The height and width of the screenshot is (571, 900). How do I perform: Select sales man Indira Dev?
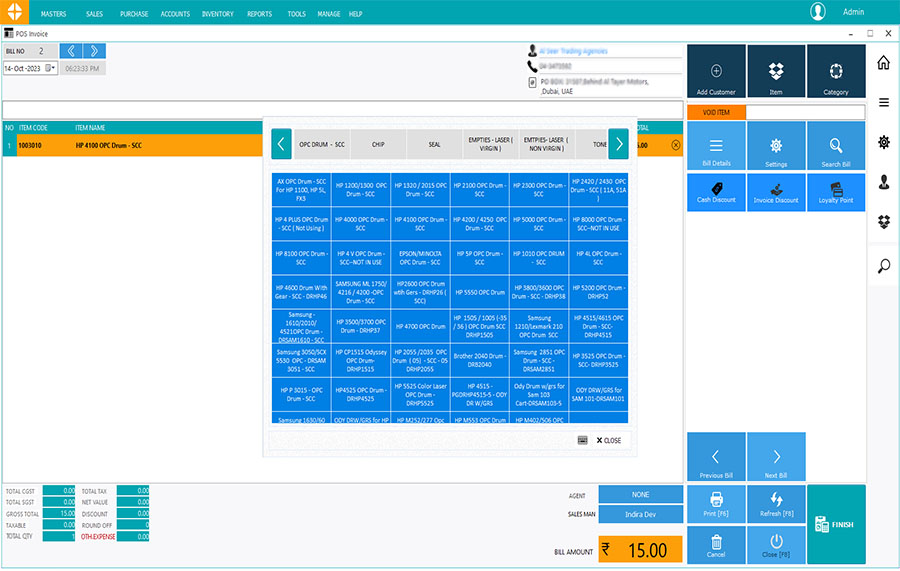pos(641,514)
